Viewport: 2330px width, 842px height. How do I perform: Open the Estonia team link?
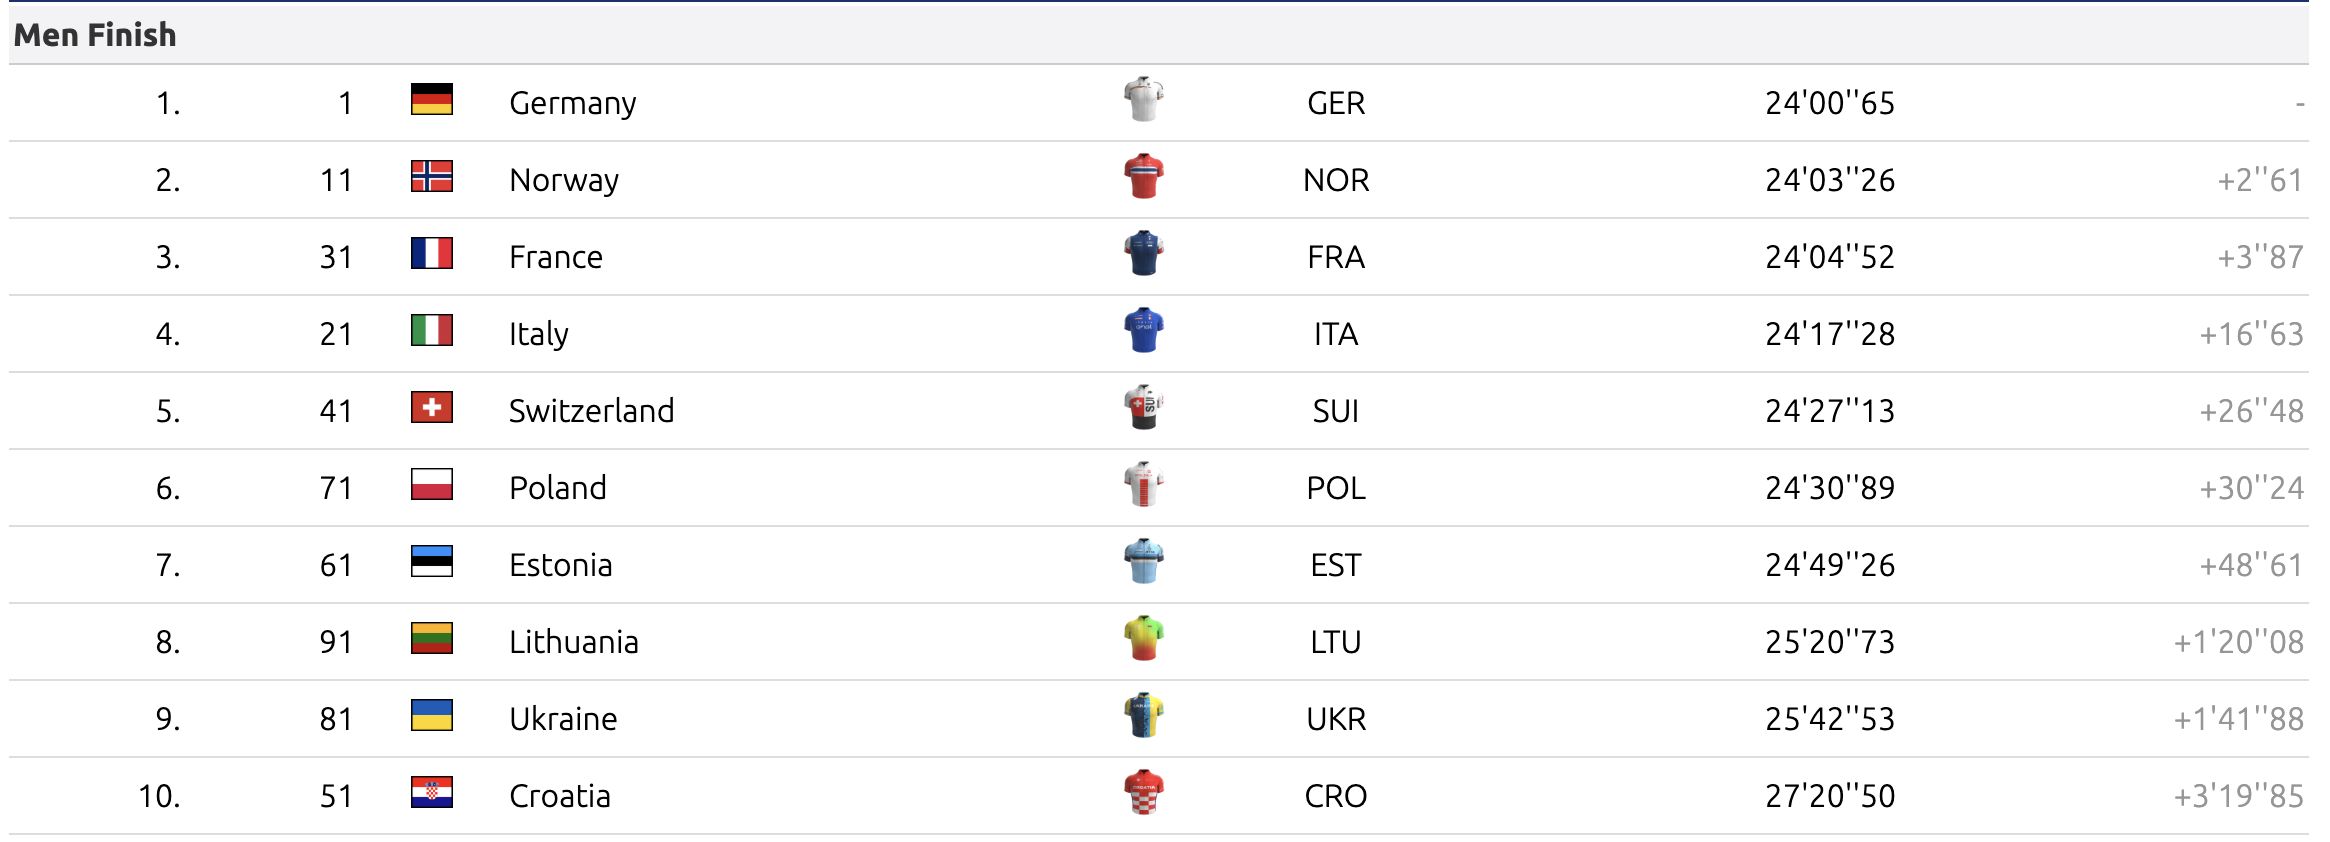560,565
